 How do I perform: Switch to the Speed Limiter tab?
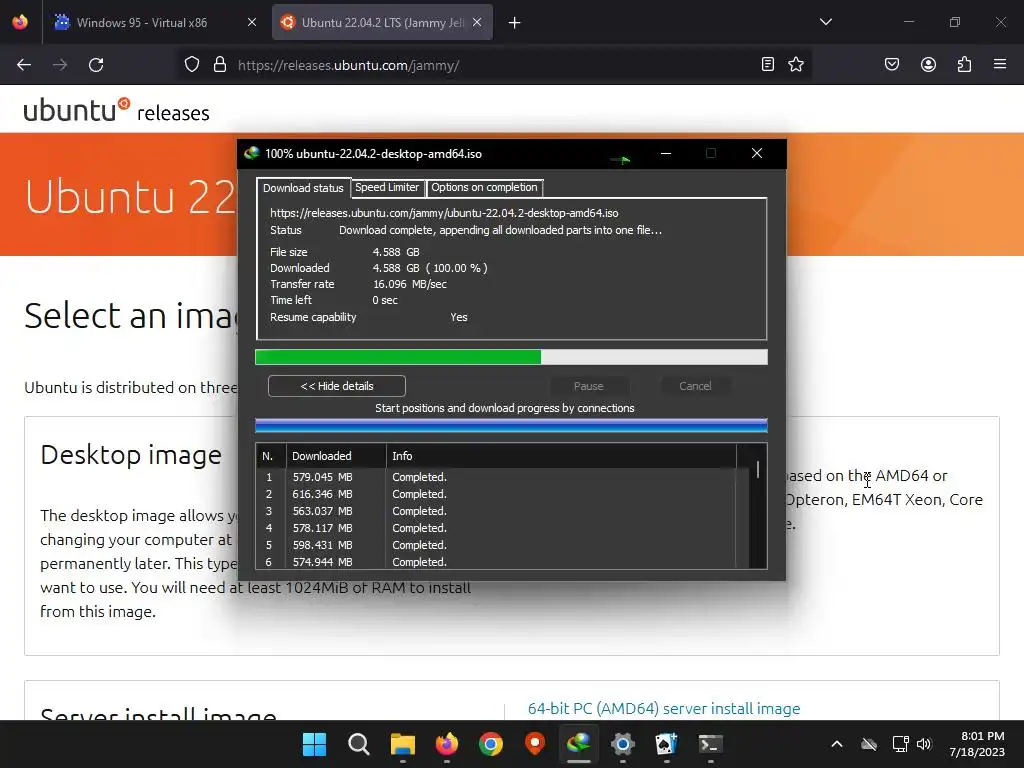(x=387, y=187)
